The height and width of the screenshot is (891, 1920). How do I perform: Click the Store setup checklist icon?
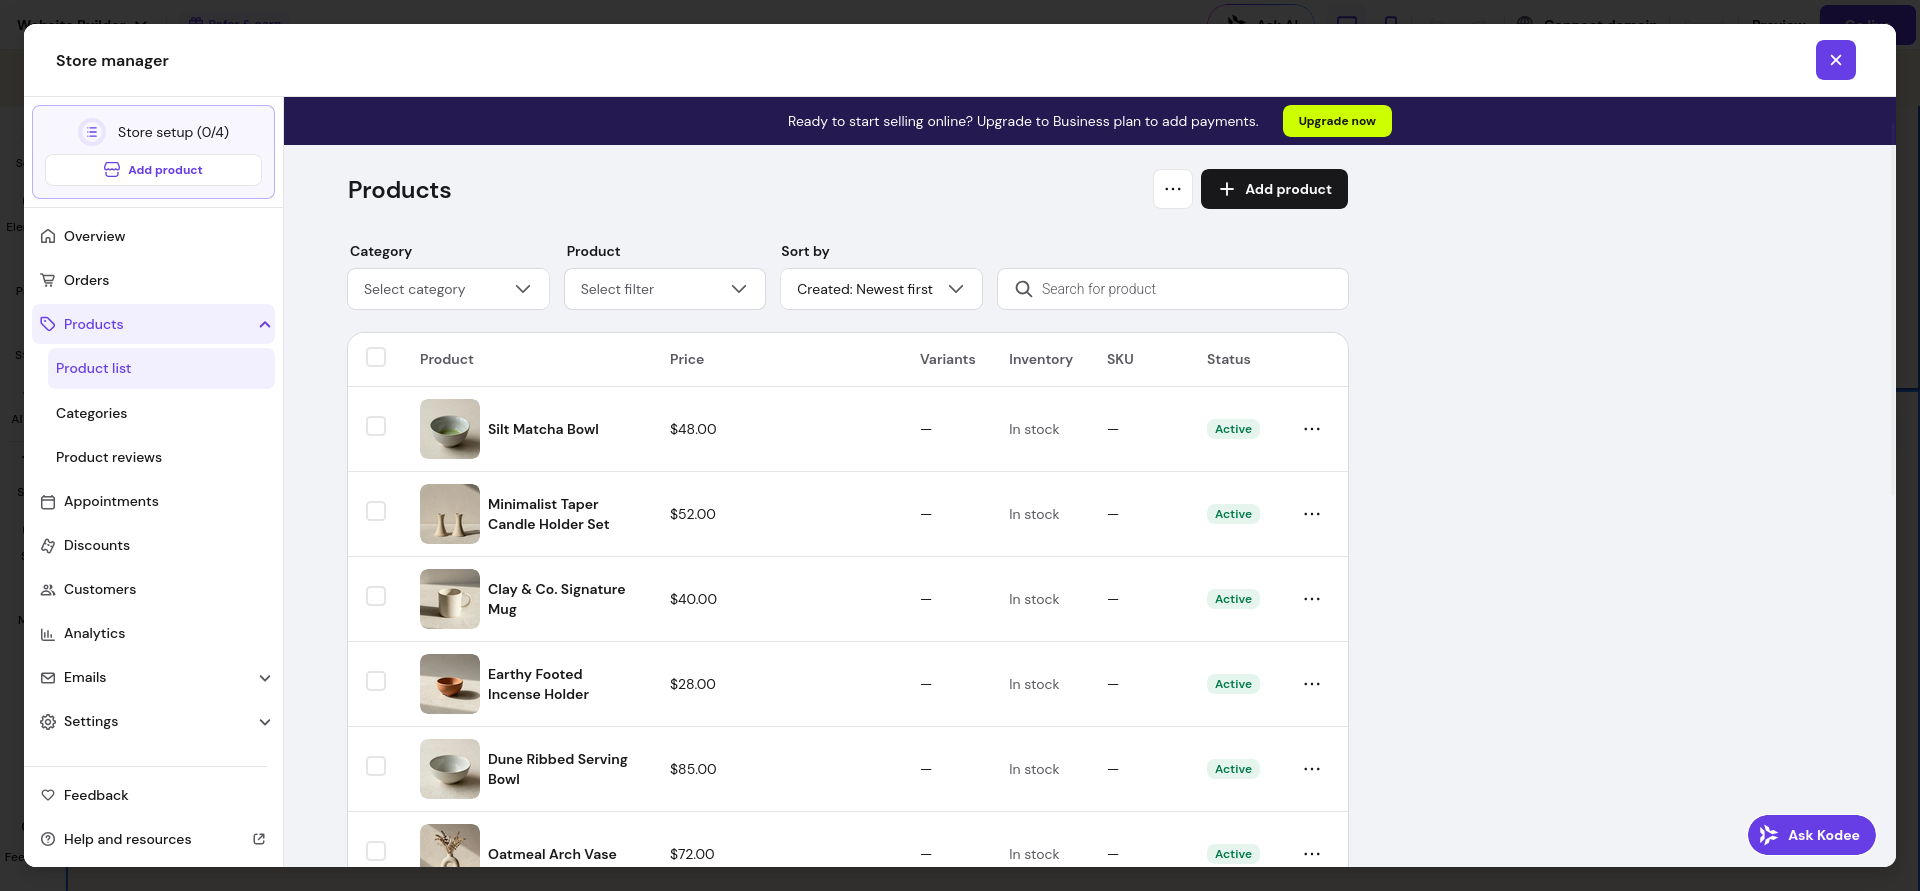[x=92, y=132]
